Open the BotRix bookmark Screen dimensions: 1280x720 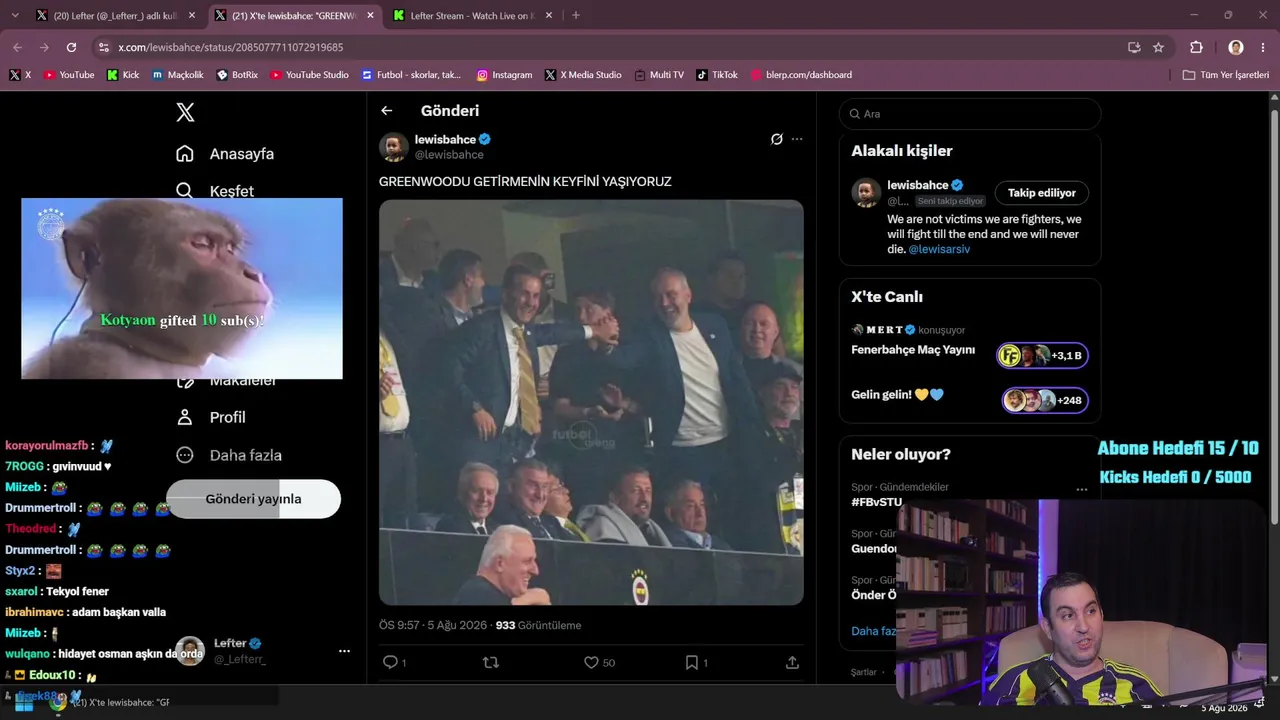pos(237,75)
